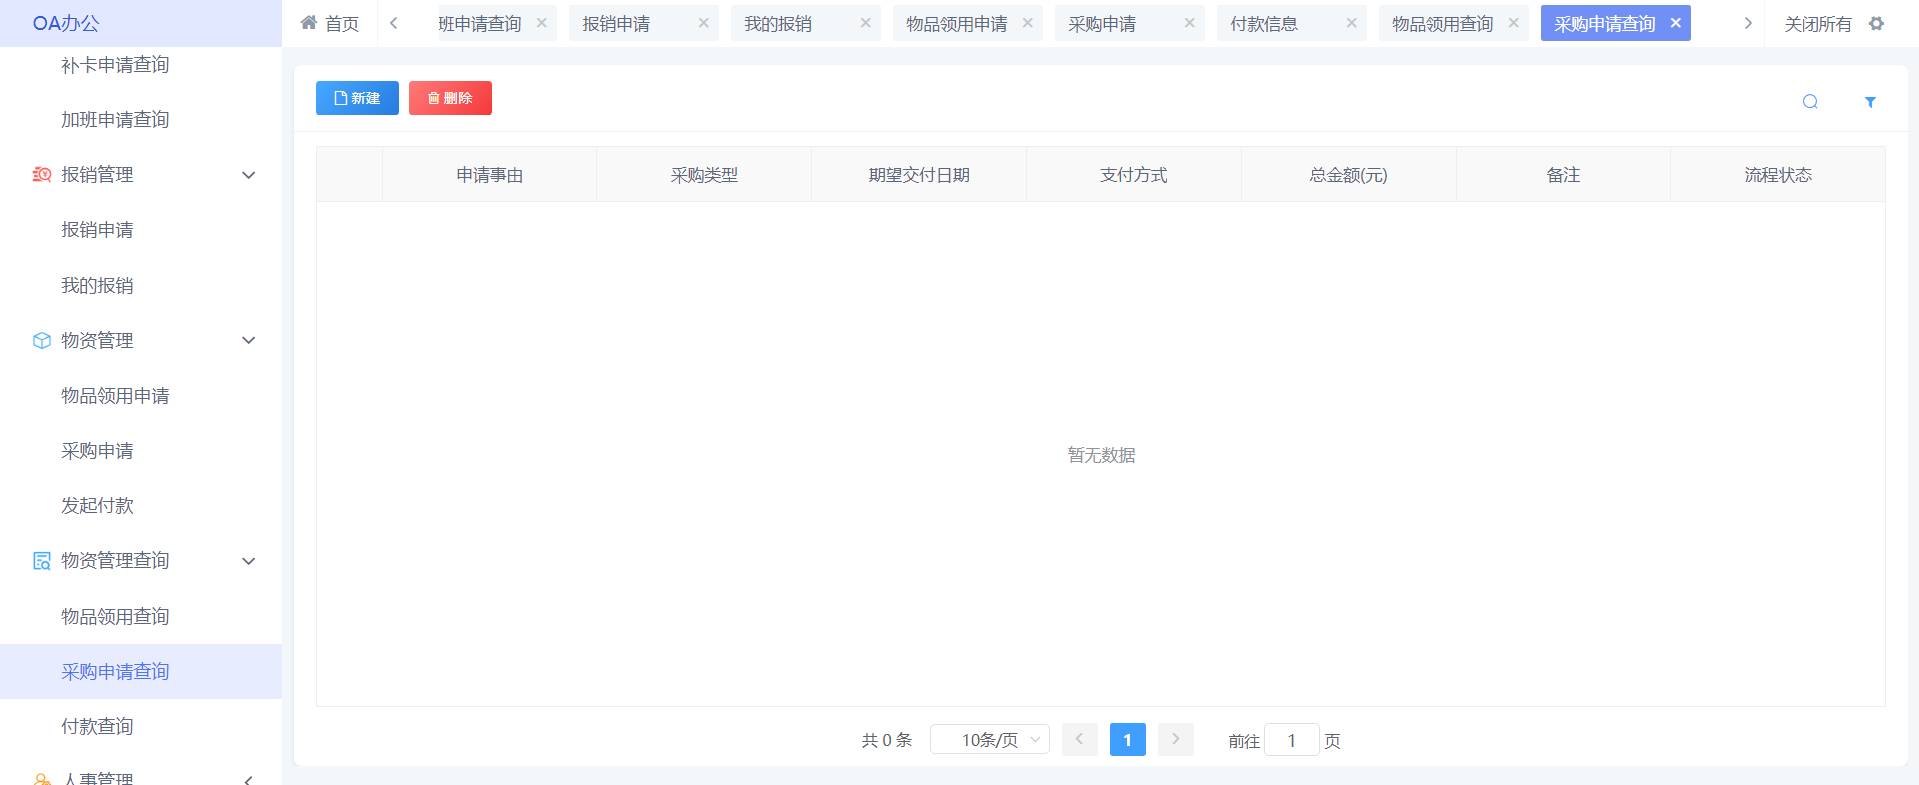
Task: Switch to the 采购申请 tab
Action: pos(1102,23)
